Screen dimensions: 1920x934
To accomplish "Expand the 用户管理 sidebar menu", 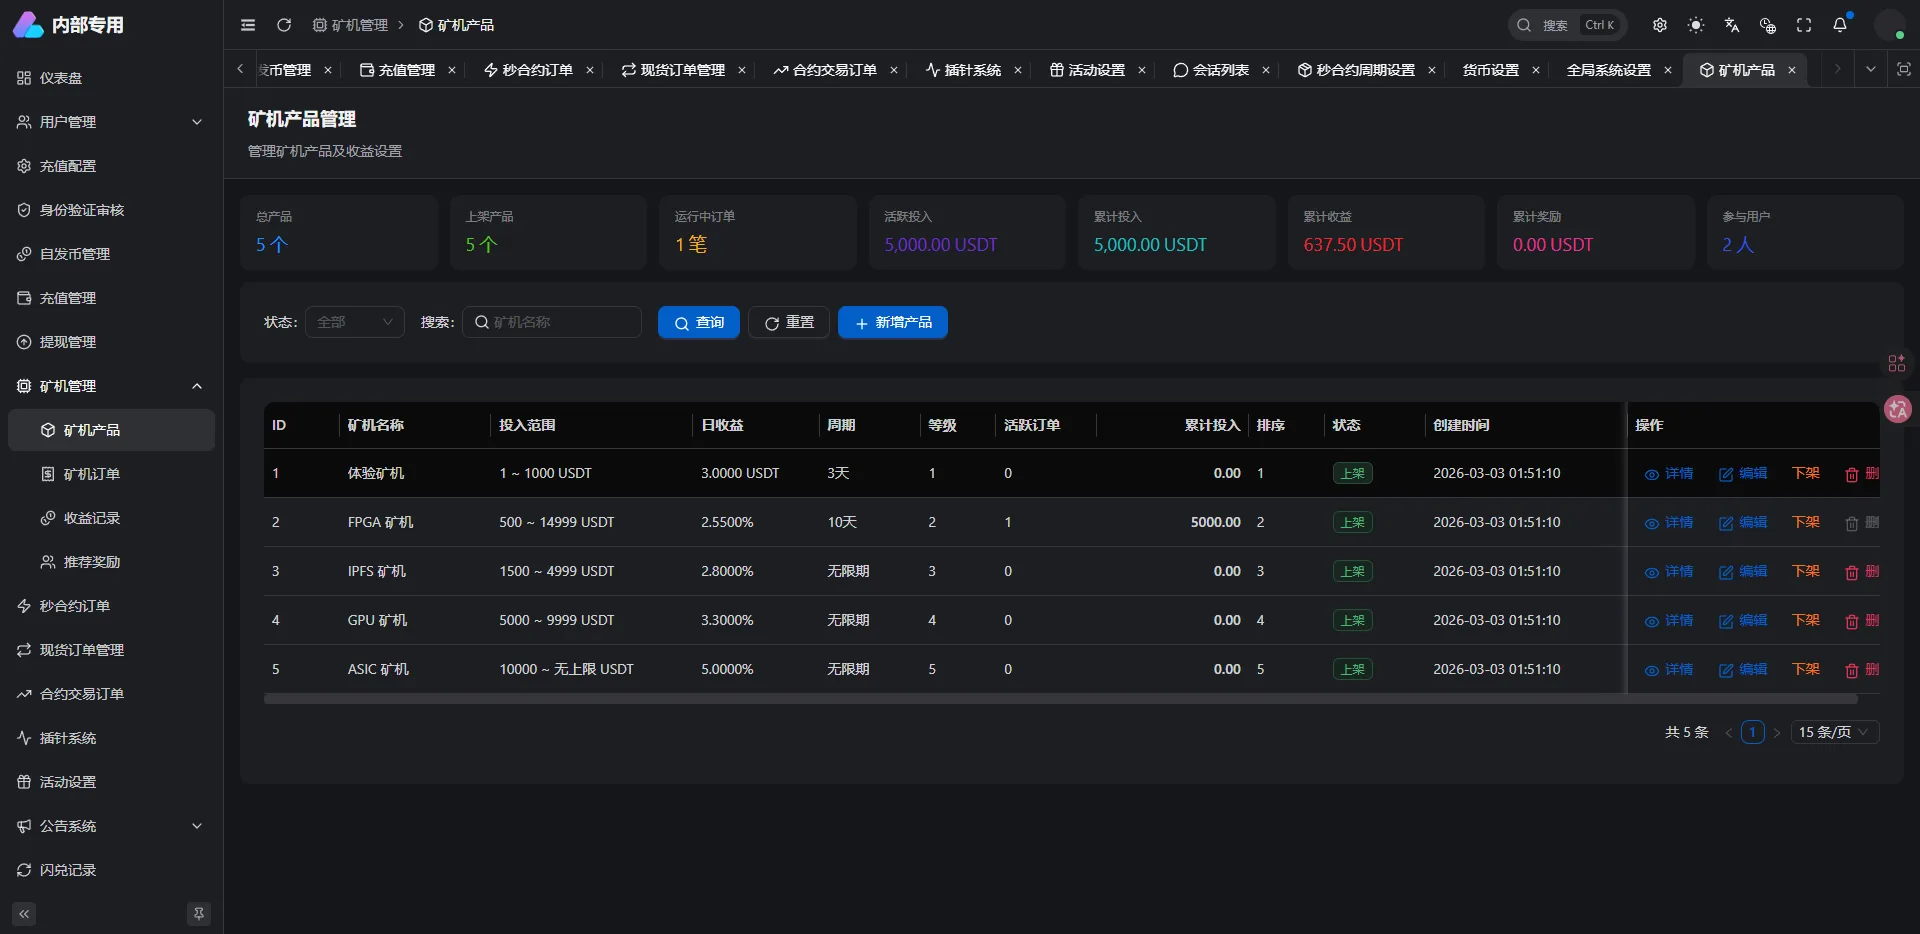I will (112, 122).
